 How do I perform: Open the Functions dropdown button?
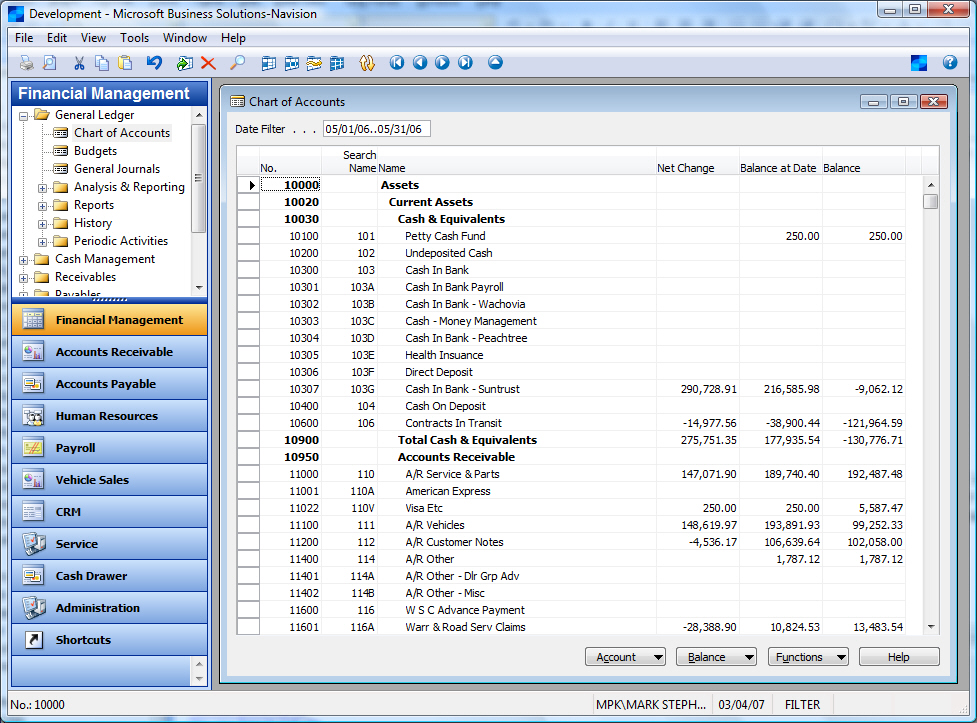pos(808,657)
